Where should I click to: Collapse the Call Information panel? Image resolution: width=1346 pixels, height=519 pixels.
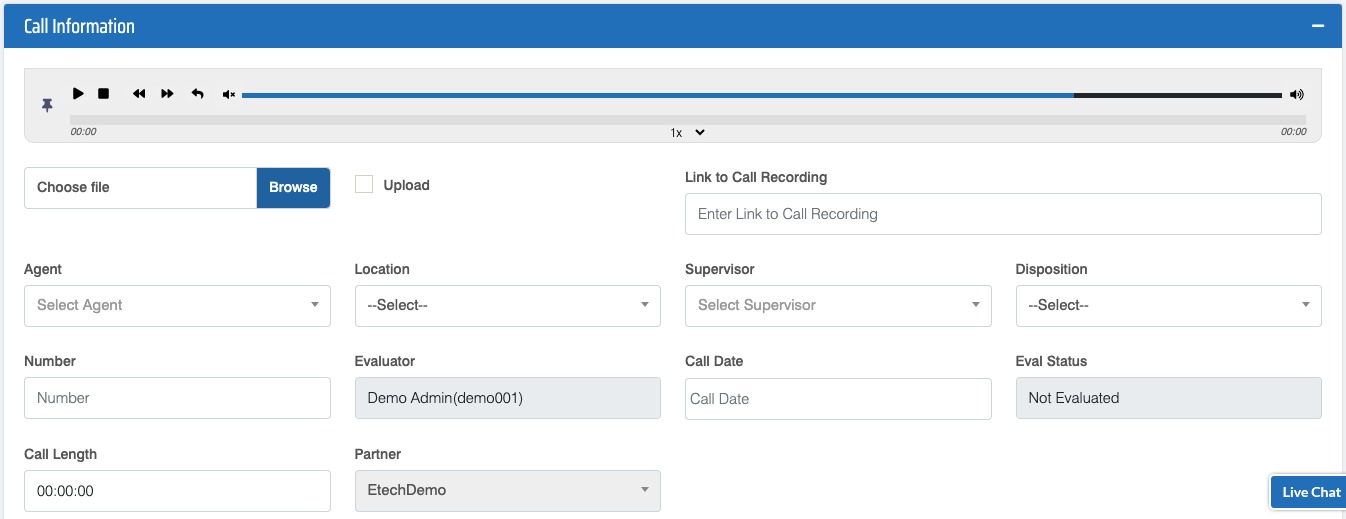point(1318,27)
